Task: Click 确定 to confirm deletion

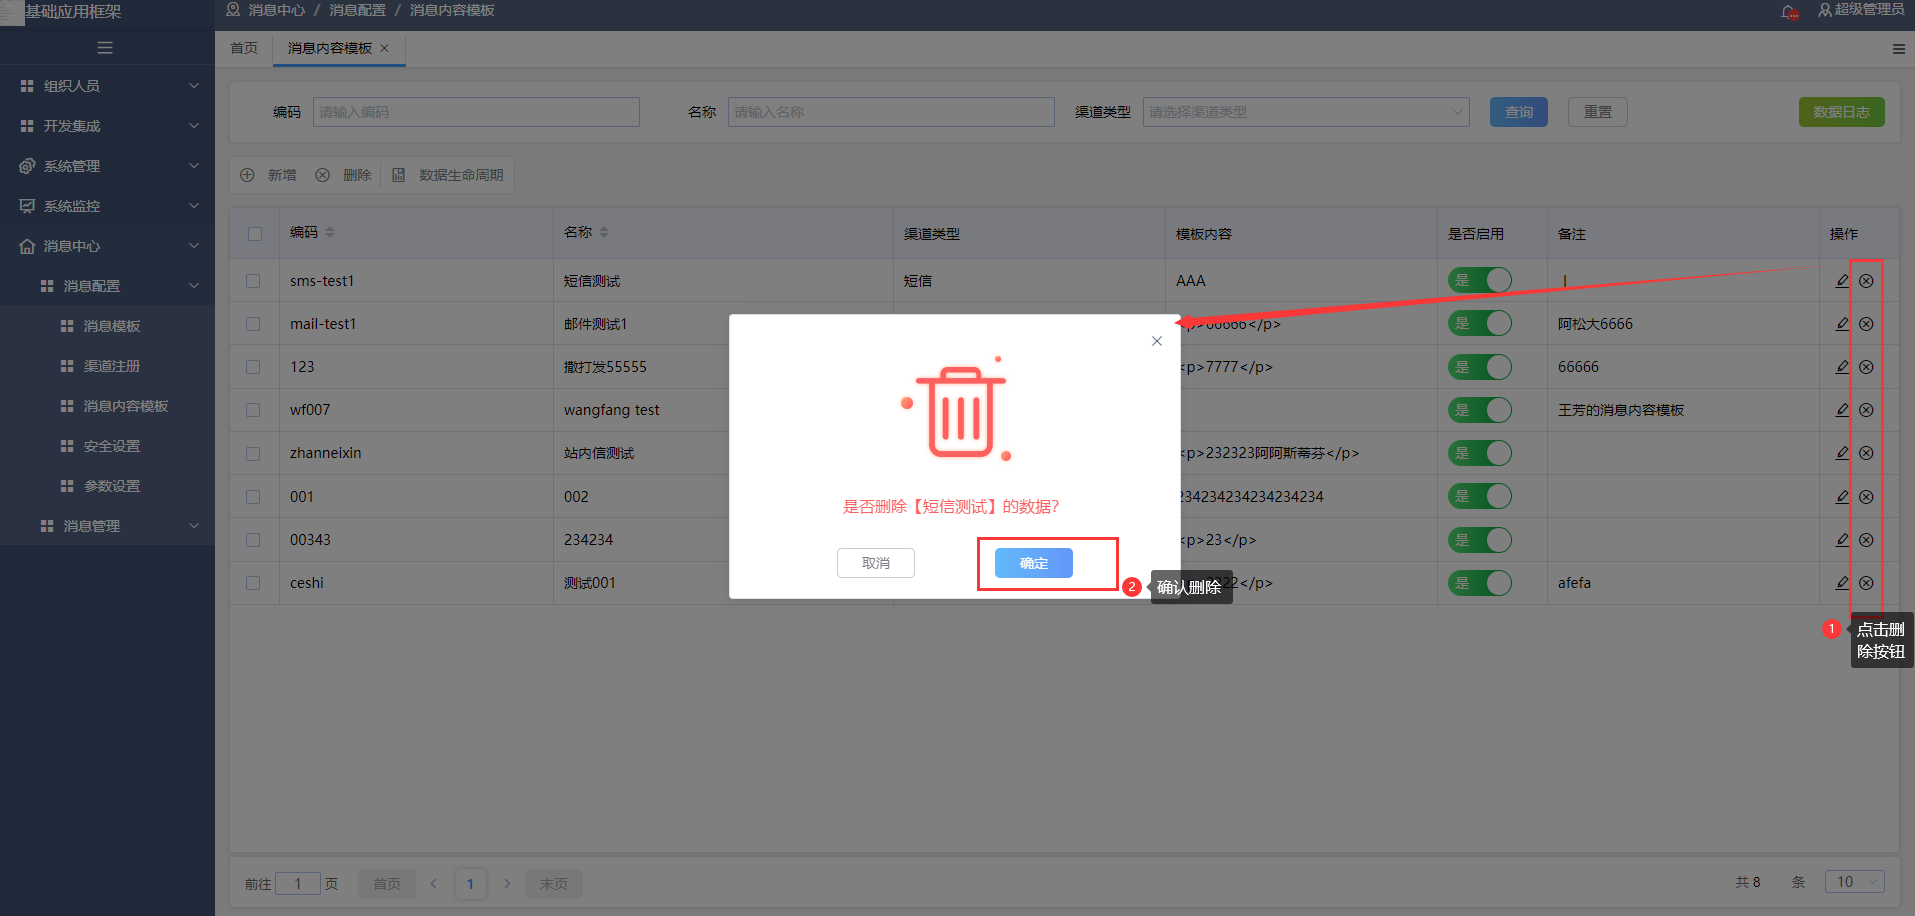Action: 1033,563
